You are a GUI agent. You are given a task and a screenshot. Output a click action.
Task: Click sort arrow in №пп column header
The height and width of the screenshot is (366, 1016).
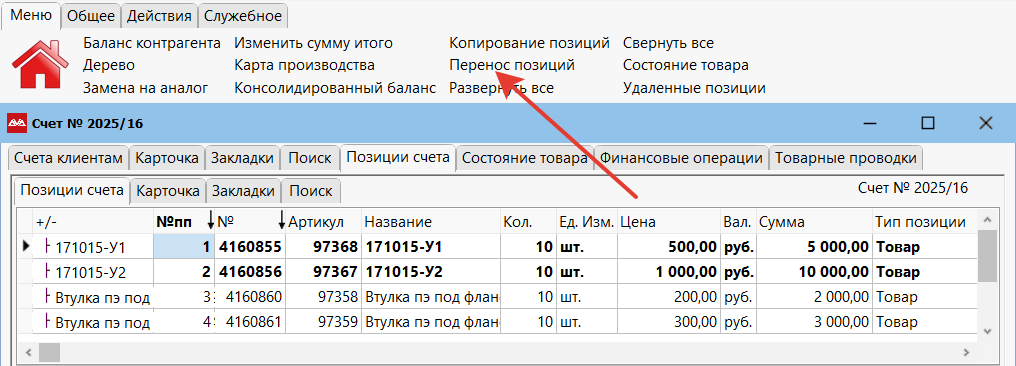coord(210,222)
